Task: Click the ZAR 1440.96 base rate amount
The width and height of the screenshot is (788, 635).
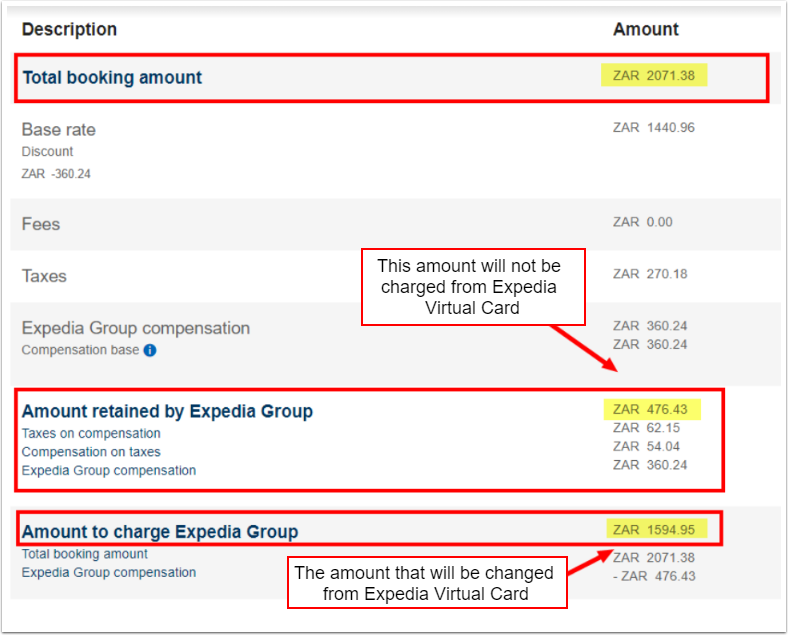Action: pyautogui.click(x=654, y=128)
